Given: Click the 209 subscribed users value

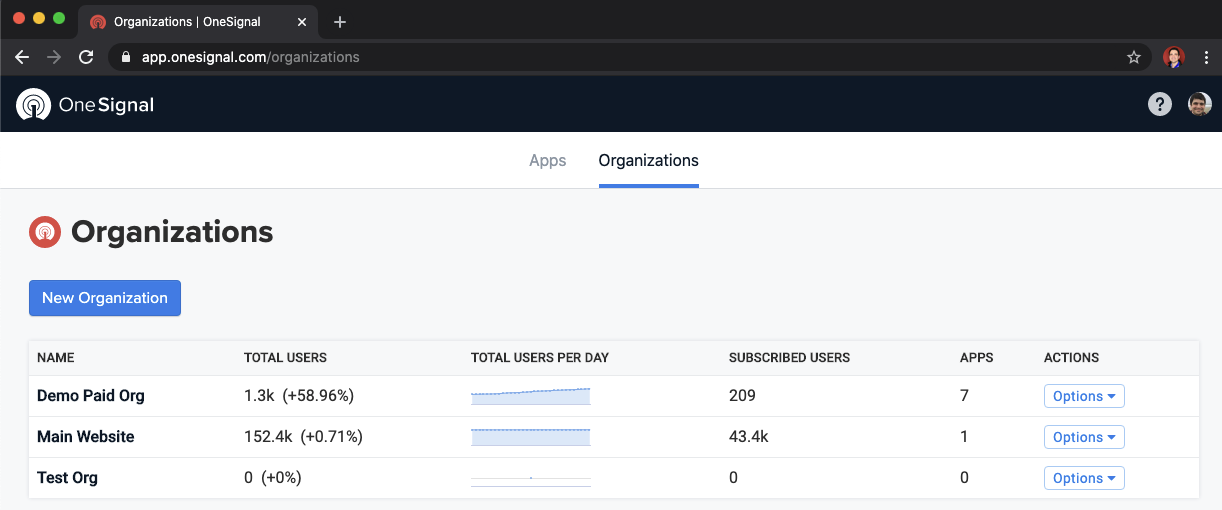Looking at the screenshot, I should point(742,396).
